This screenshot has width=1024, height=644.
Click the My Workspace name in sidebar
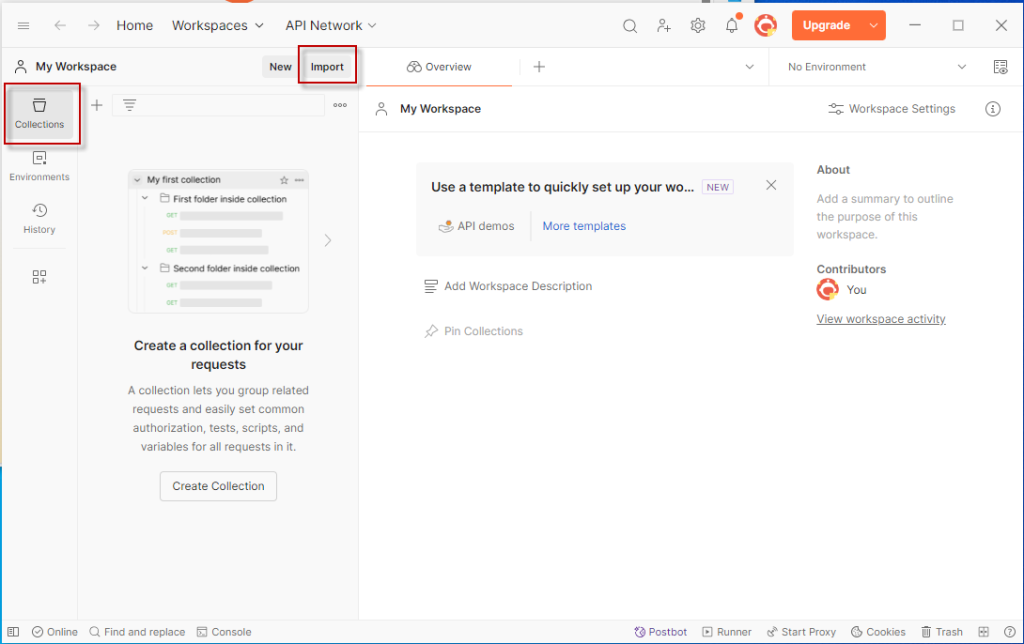(76, 67)
